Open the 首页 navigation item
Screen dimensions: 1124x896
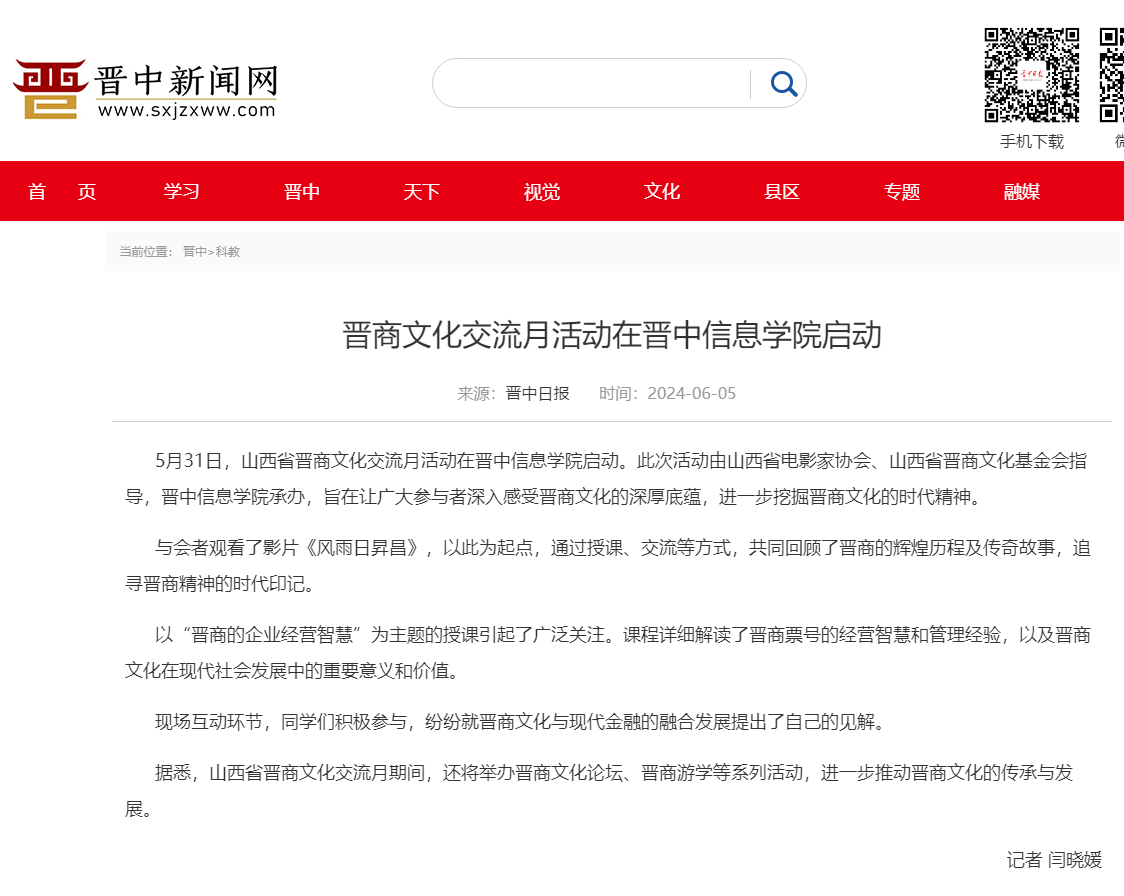(62, 191)
